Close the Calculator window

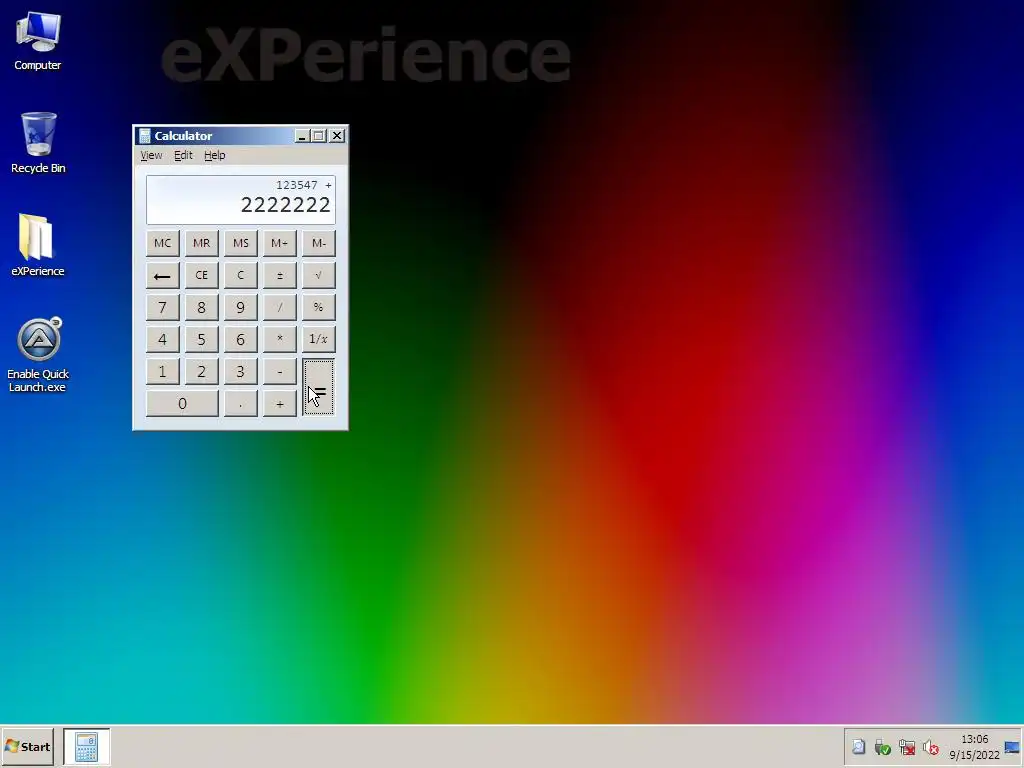[337, 136]
